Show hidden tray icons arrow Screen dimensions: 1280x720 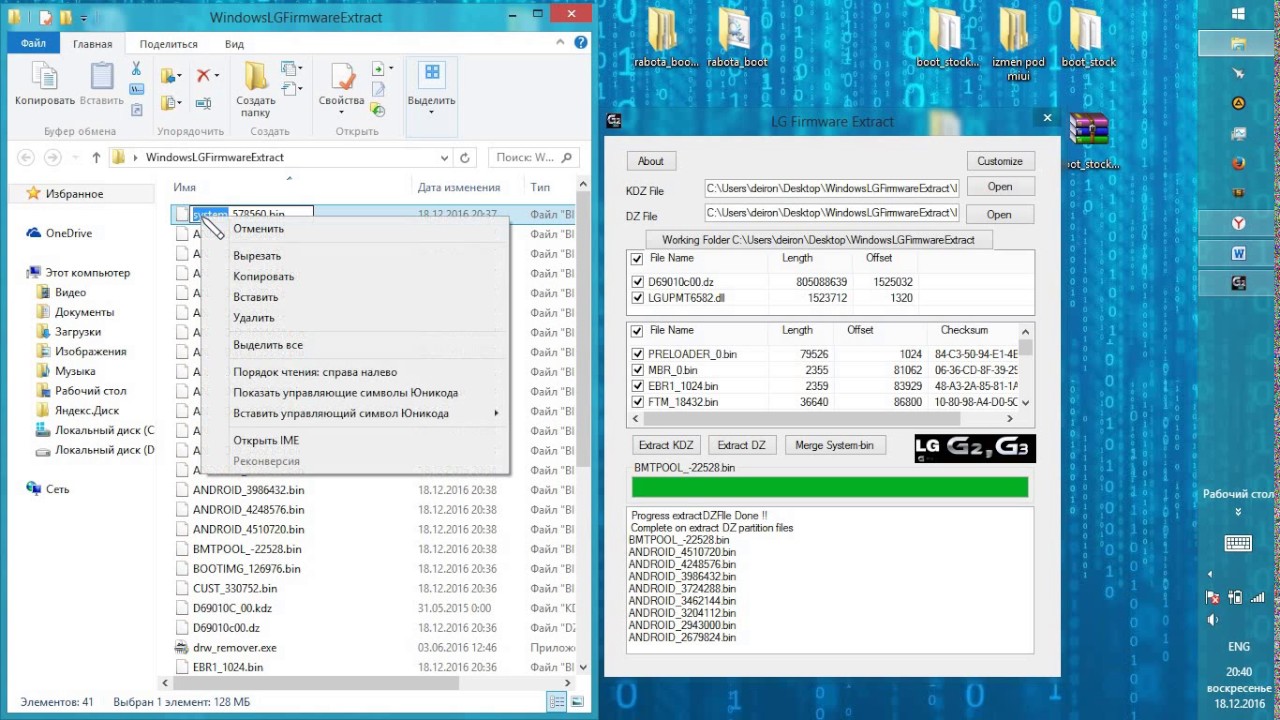point(1210,574)
